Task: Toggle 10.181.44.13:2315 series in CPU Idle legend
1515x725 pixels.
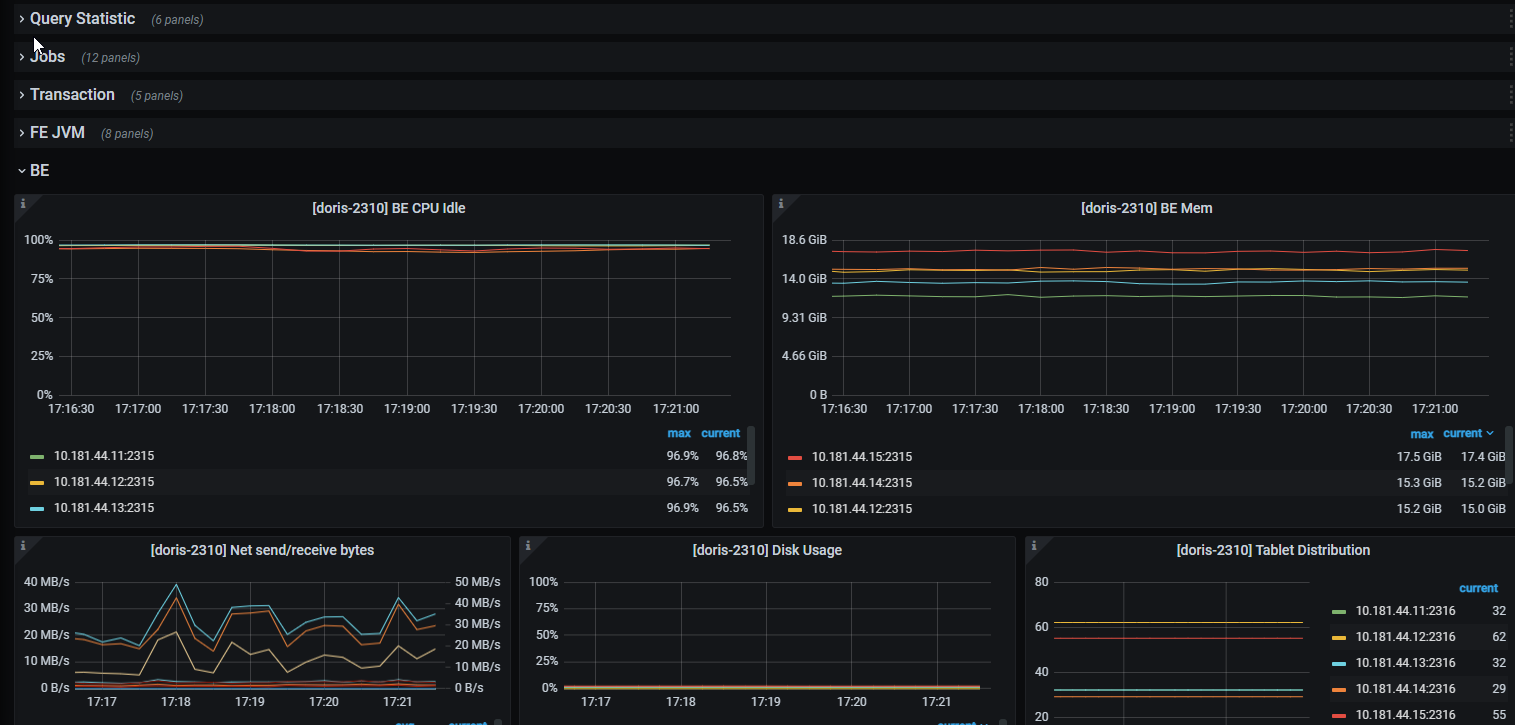Action: pyautogui.click(x=104, y=508)
